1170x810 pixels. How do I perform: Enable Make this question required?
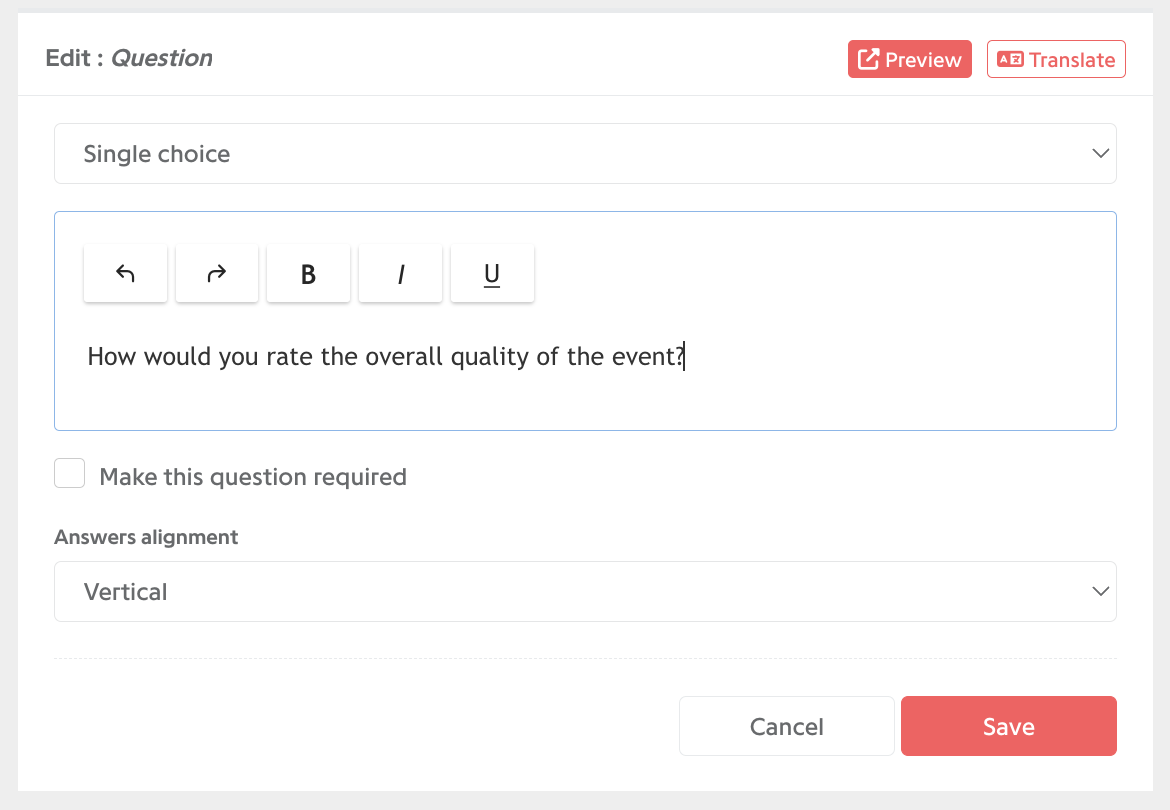click(69, 474)
